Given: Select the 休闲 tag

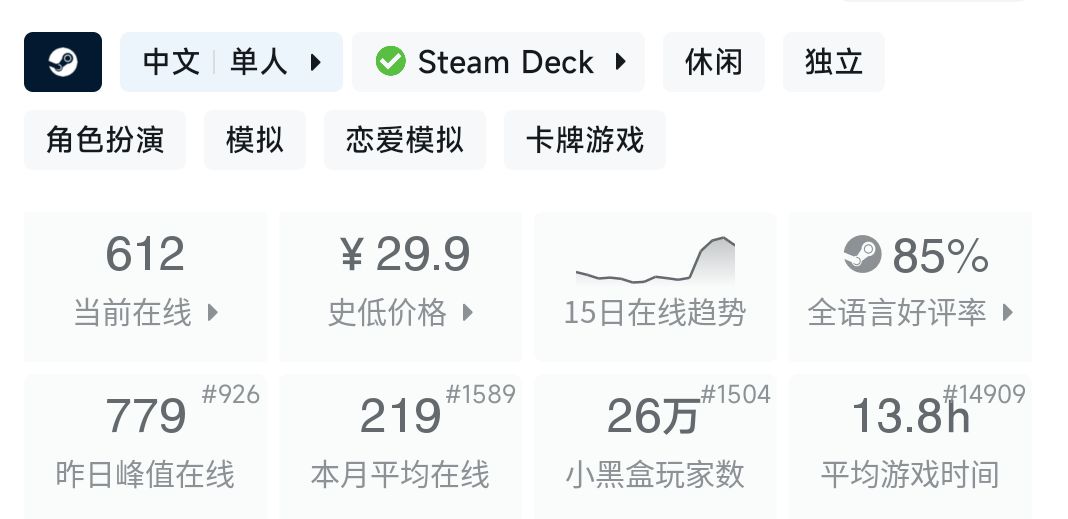Looking at the screenshot, I should pyautogui.click(x=714, y=62).
